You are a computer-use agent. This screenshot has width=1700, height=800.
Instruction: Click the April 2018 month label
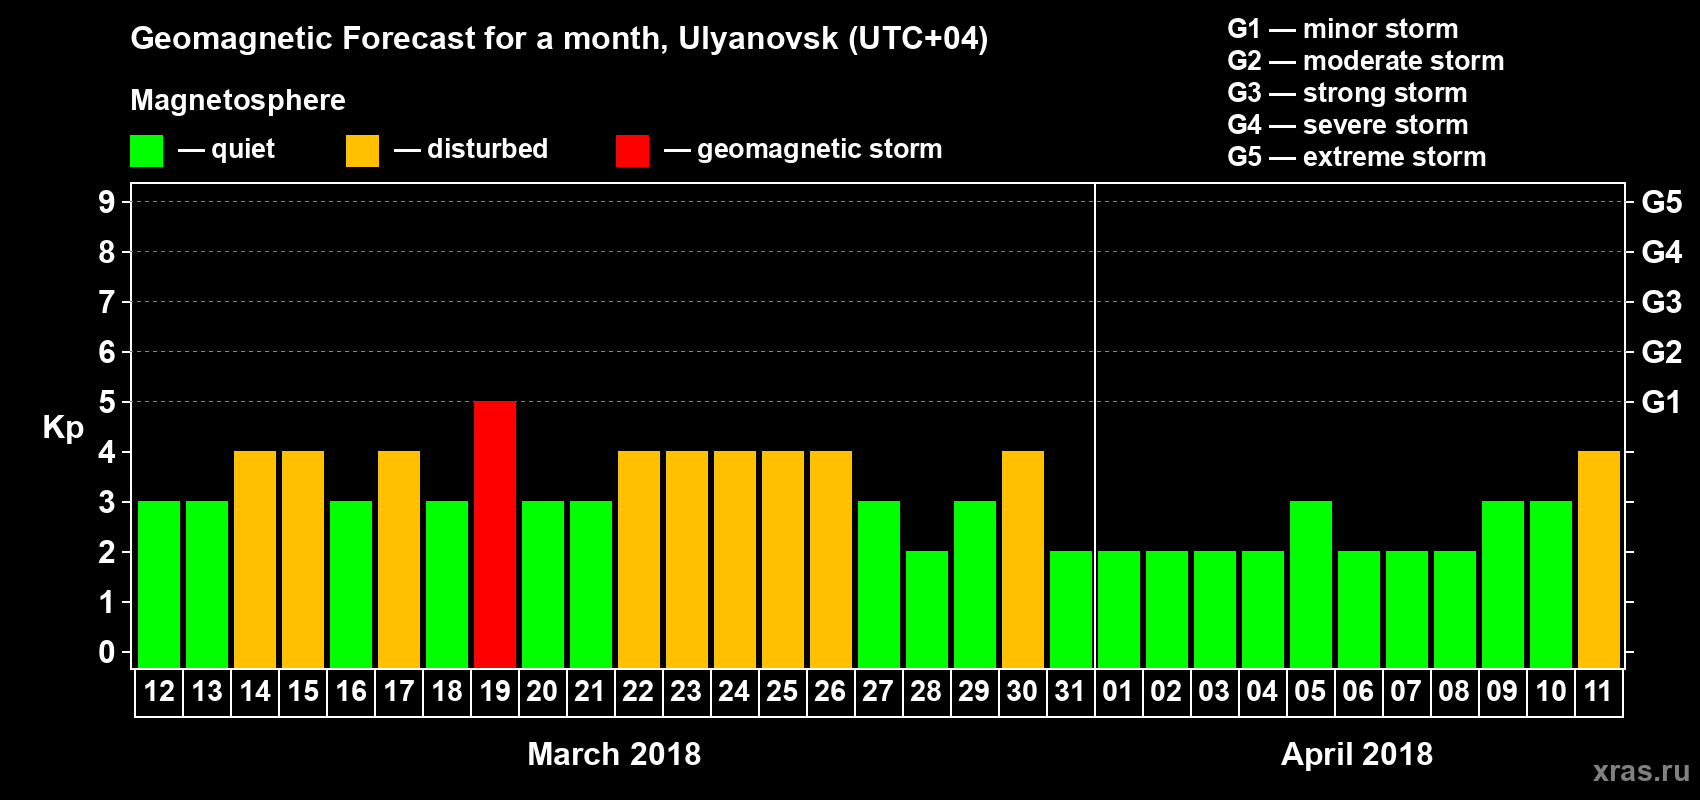[1357, 754]
